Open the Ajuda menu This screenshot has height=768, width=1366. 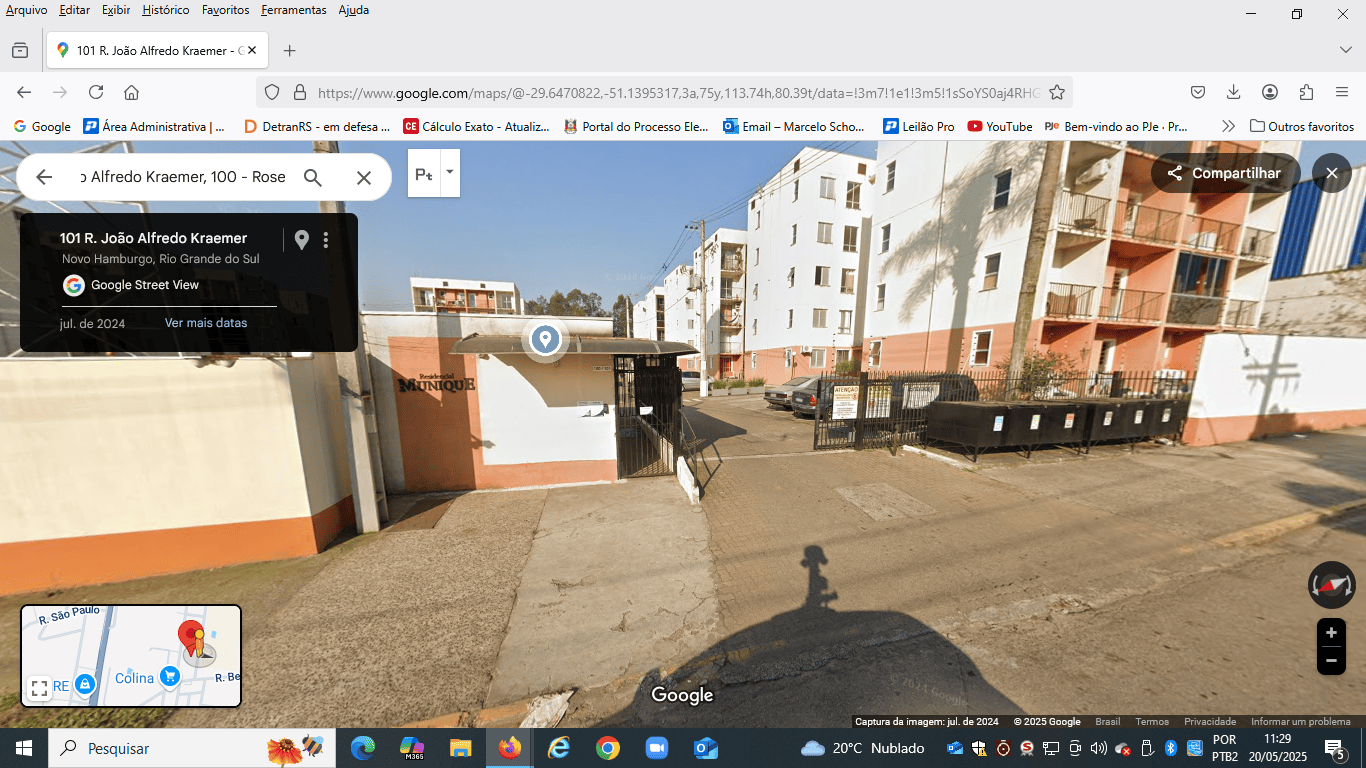353,10
